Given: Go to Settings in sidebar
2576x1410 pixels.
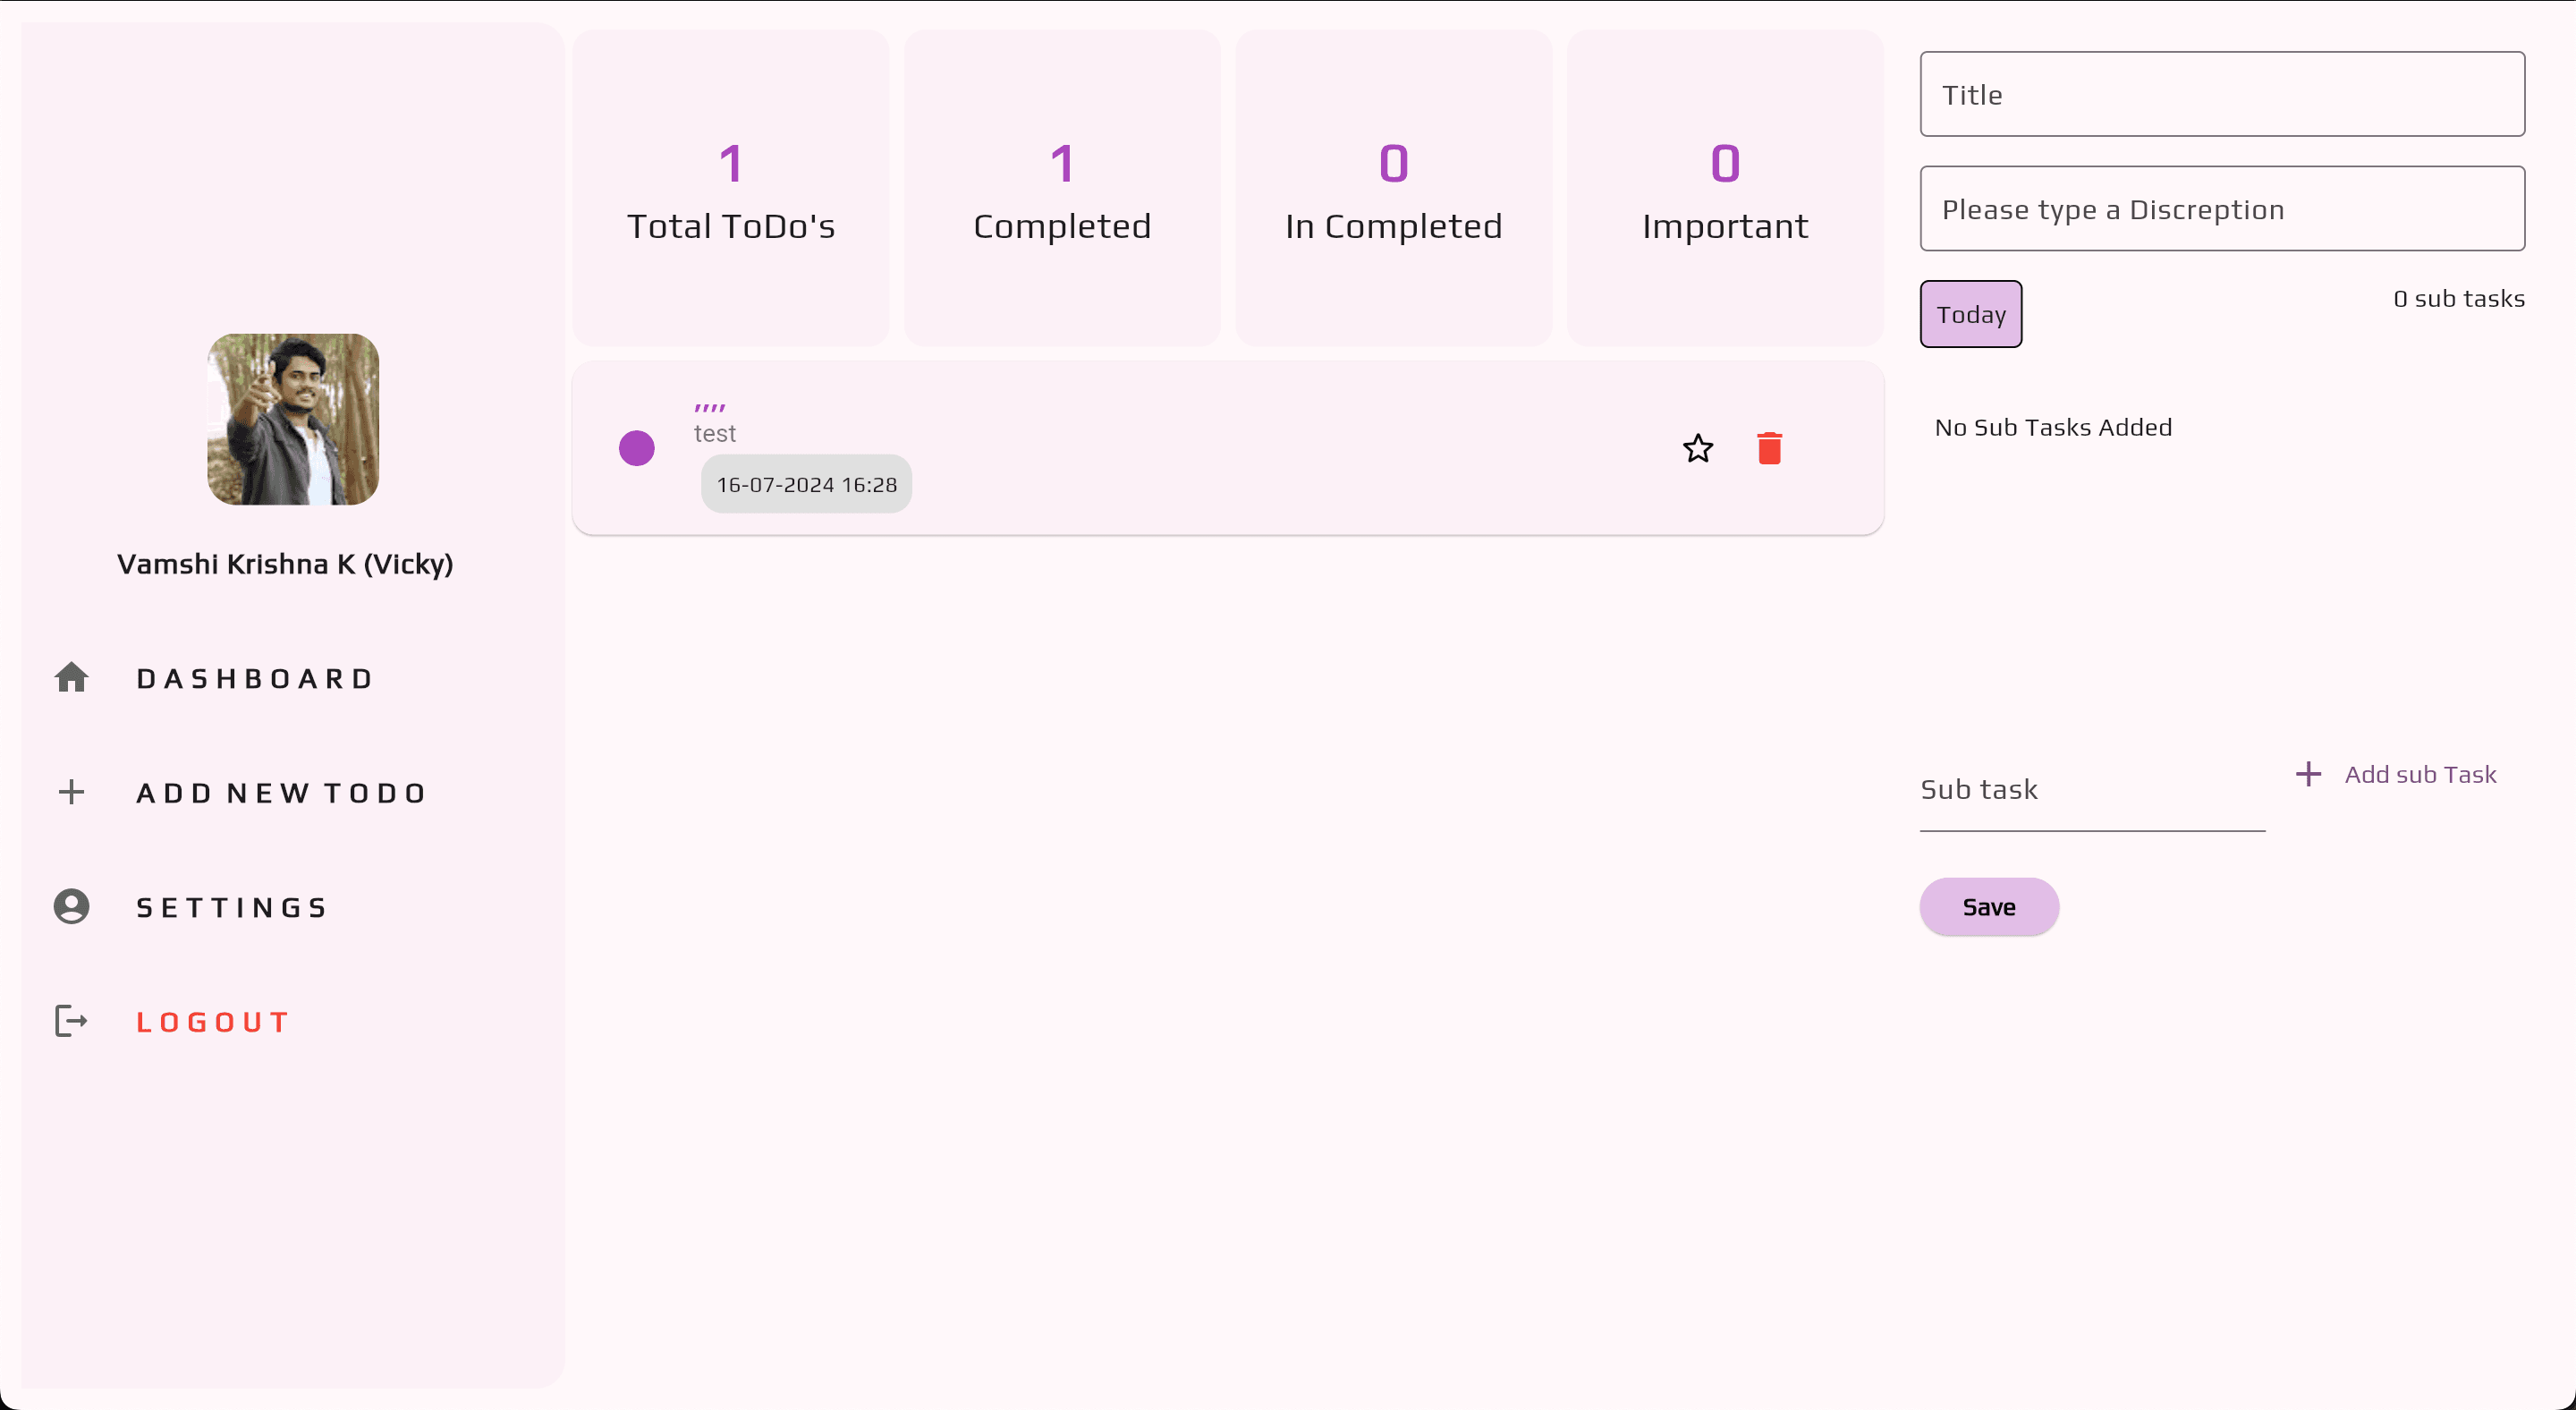Looking at the screenshot, I should tap(232, 907).
